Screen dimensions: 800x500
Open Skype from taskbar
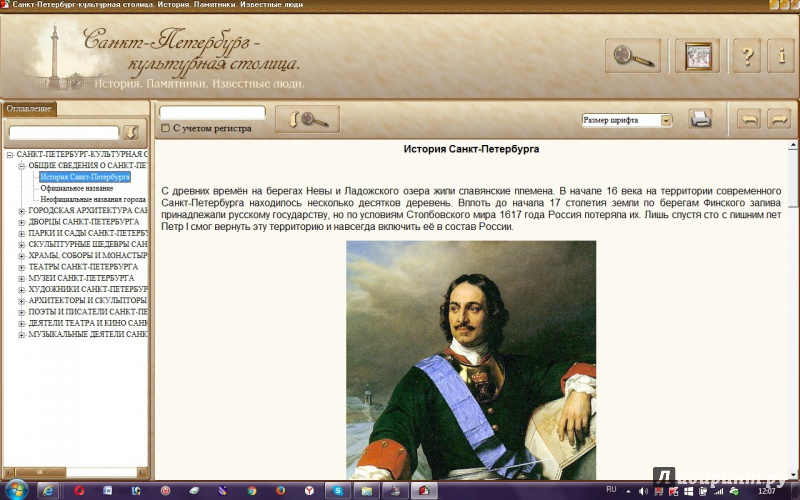click(x=338, y=490)
